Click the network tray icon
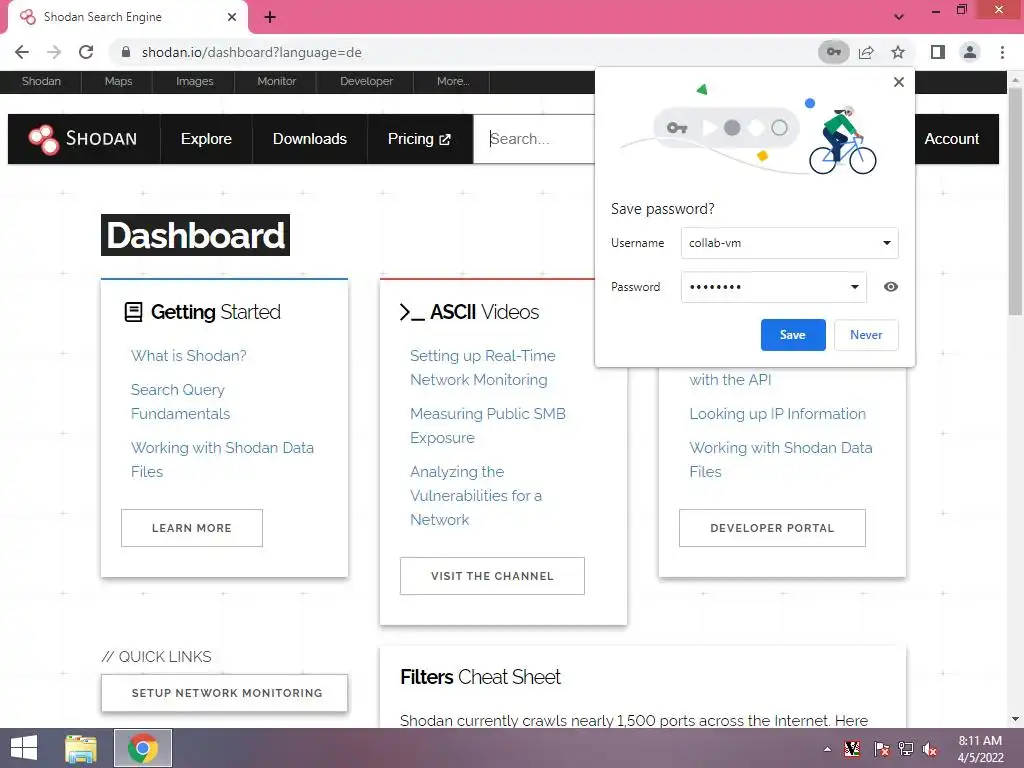 [906, 749]
